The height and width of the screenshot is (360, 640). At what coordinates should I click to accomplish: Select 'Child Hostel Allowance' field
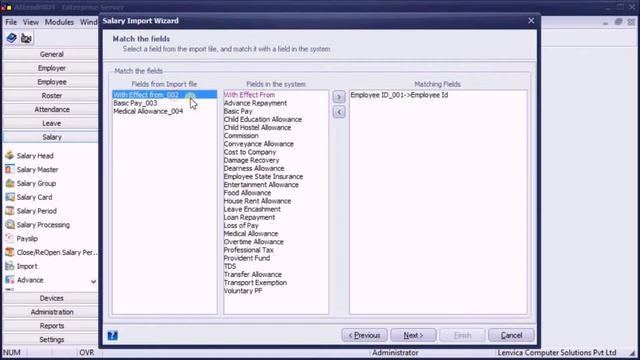pyautogui.click(x=257, y=127)
